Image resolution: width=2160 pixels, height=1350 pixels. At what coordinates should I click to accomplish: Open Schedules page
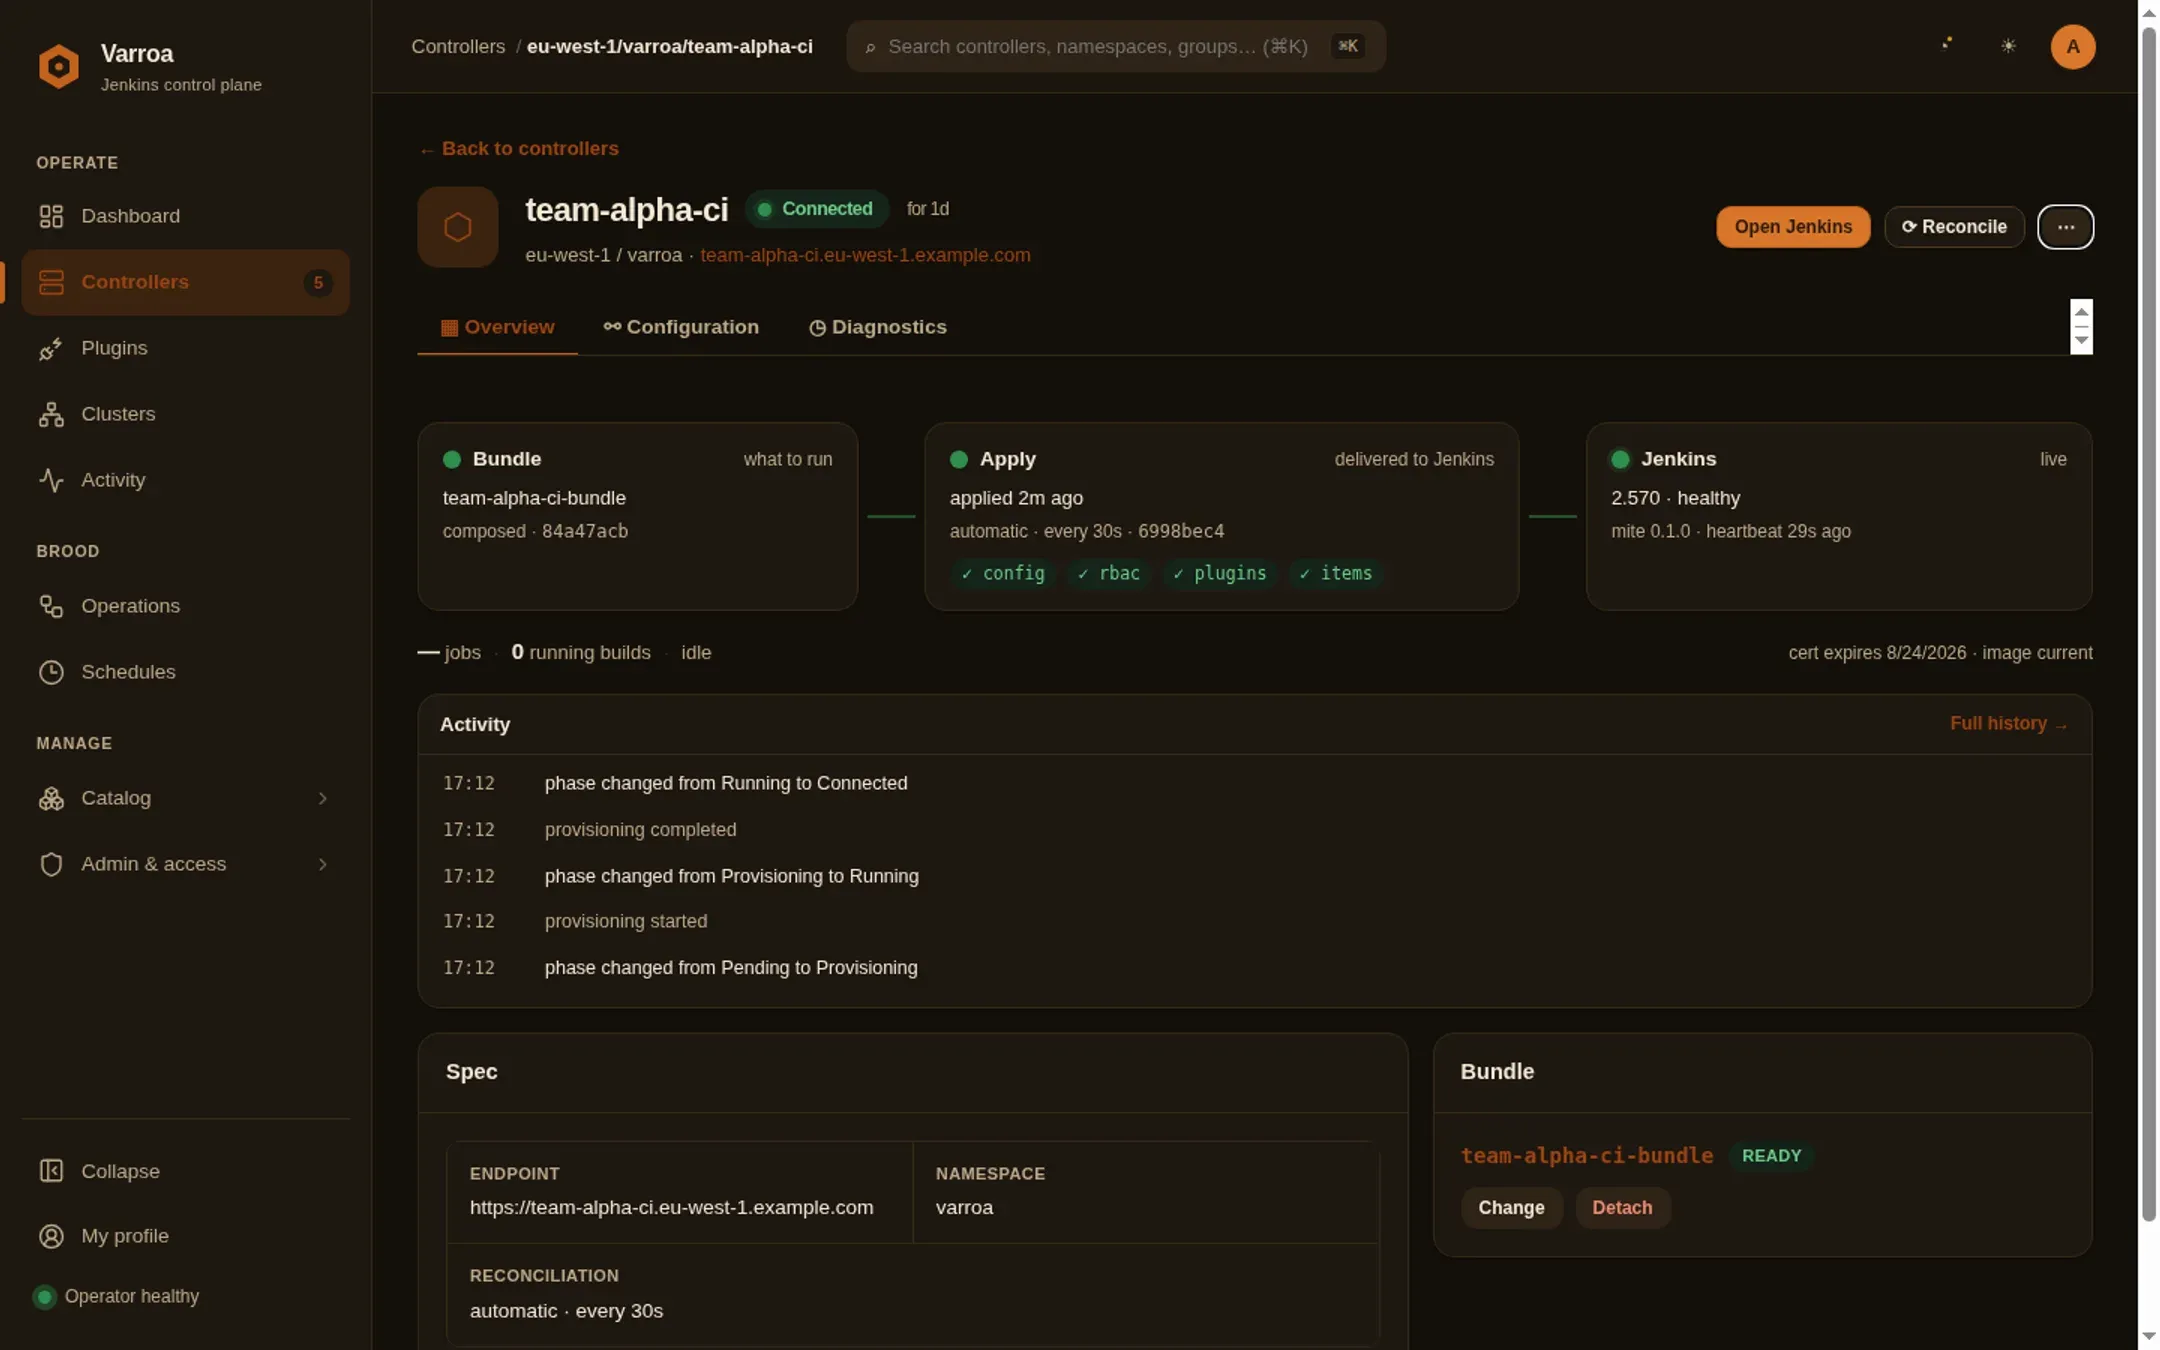pyautogui.click(x=185, y=672)
